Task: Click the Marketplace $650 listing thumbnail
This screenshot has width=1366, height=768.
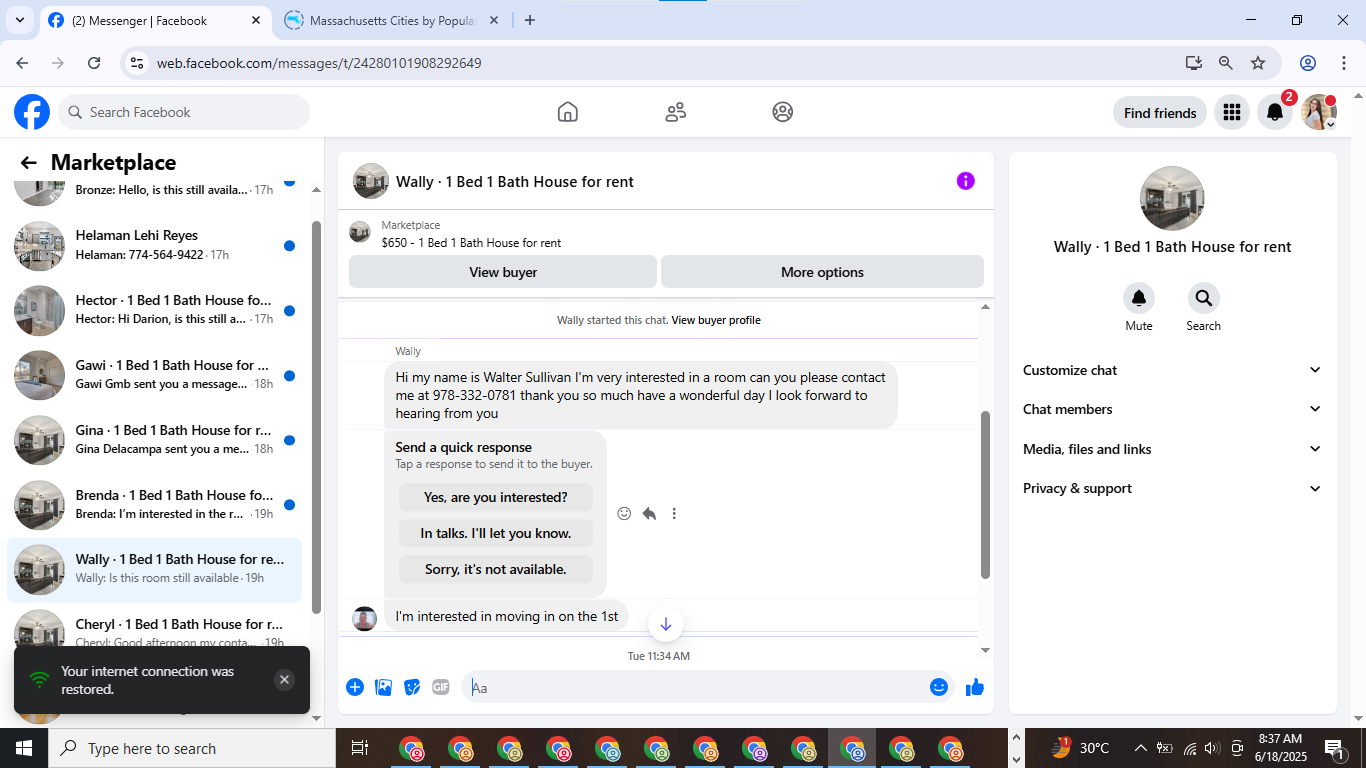Action: pyautogui.click(x=360, y=233)
